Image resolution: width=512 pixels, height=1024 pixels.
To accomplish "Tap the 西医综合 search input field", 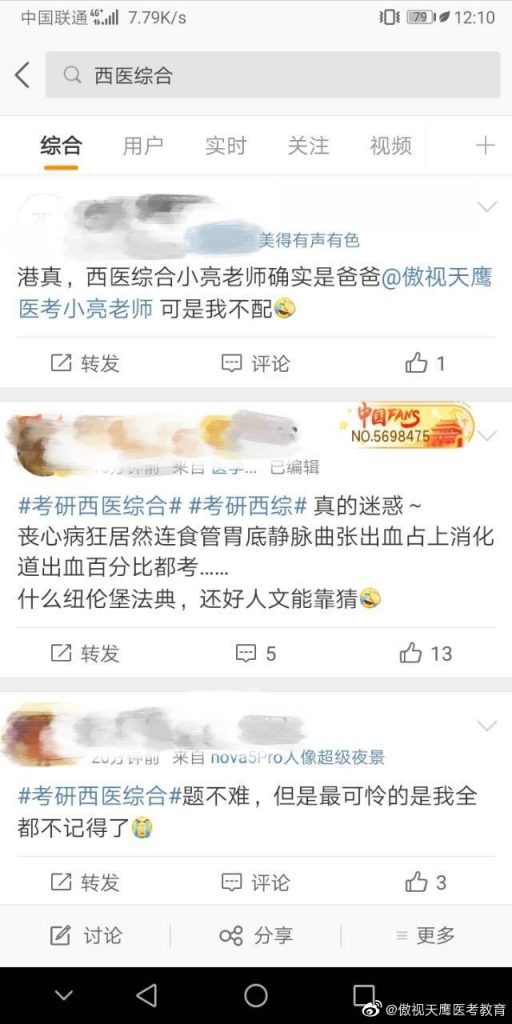I will click(x=273, y=75).
